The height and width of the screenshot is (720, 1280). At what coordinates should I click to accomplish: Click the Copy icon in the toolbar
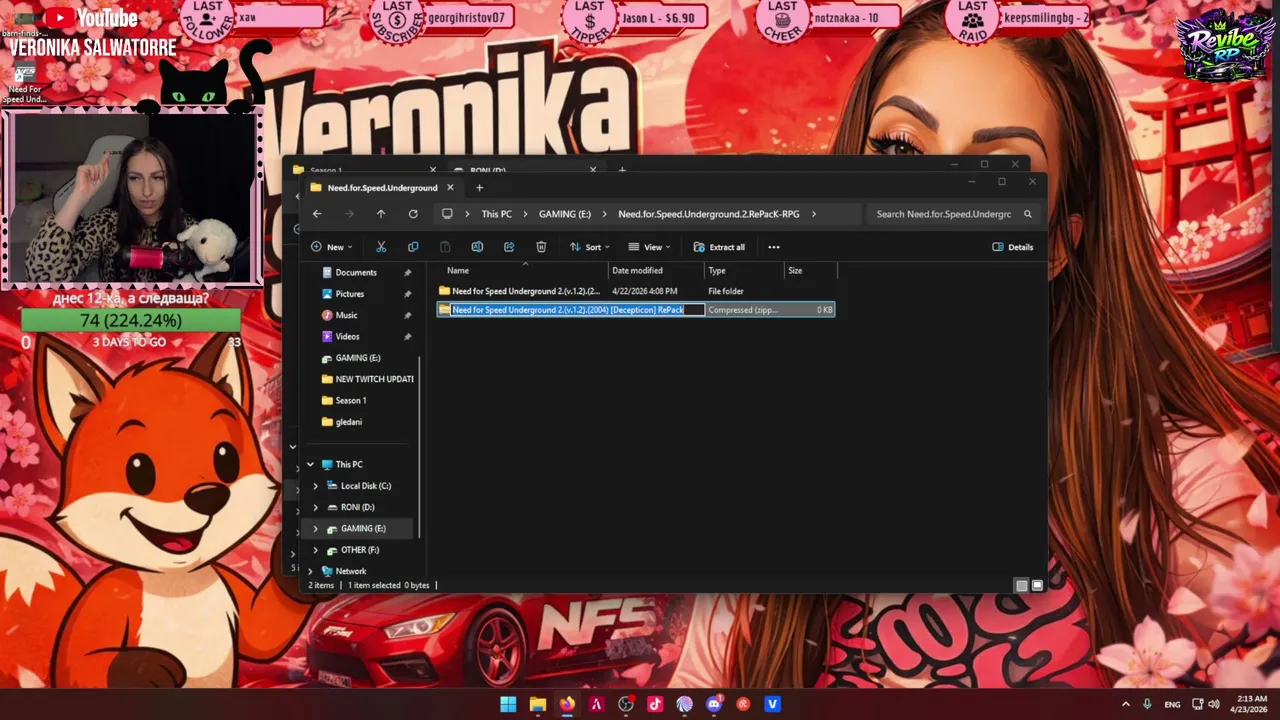click(x=413, y=247)
